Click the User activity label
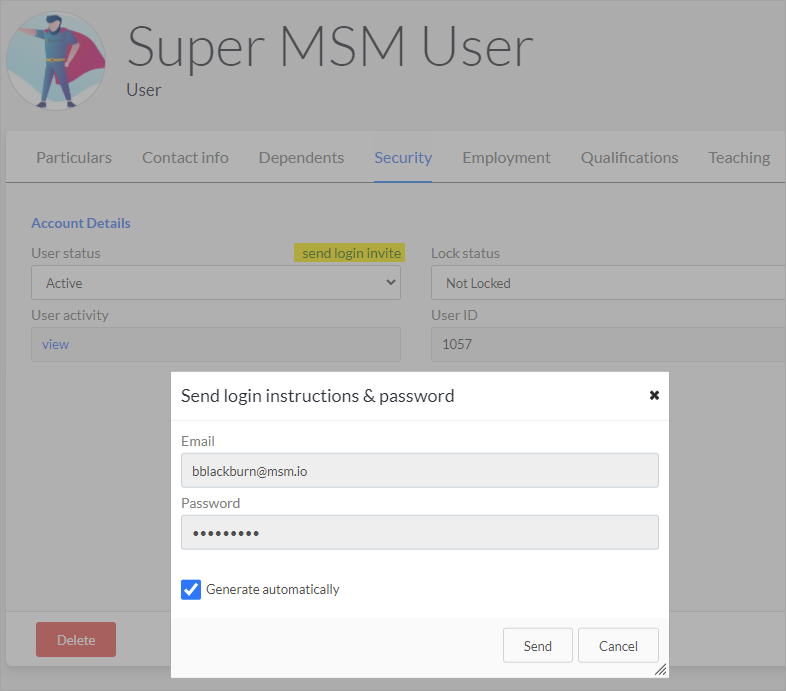786x691 pixels. [x=70, y=315]
